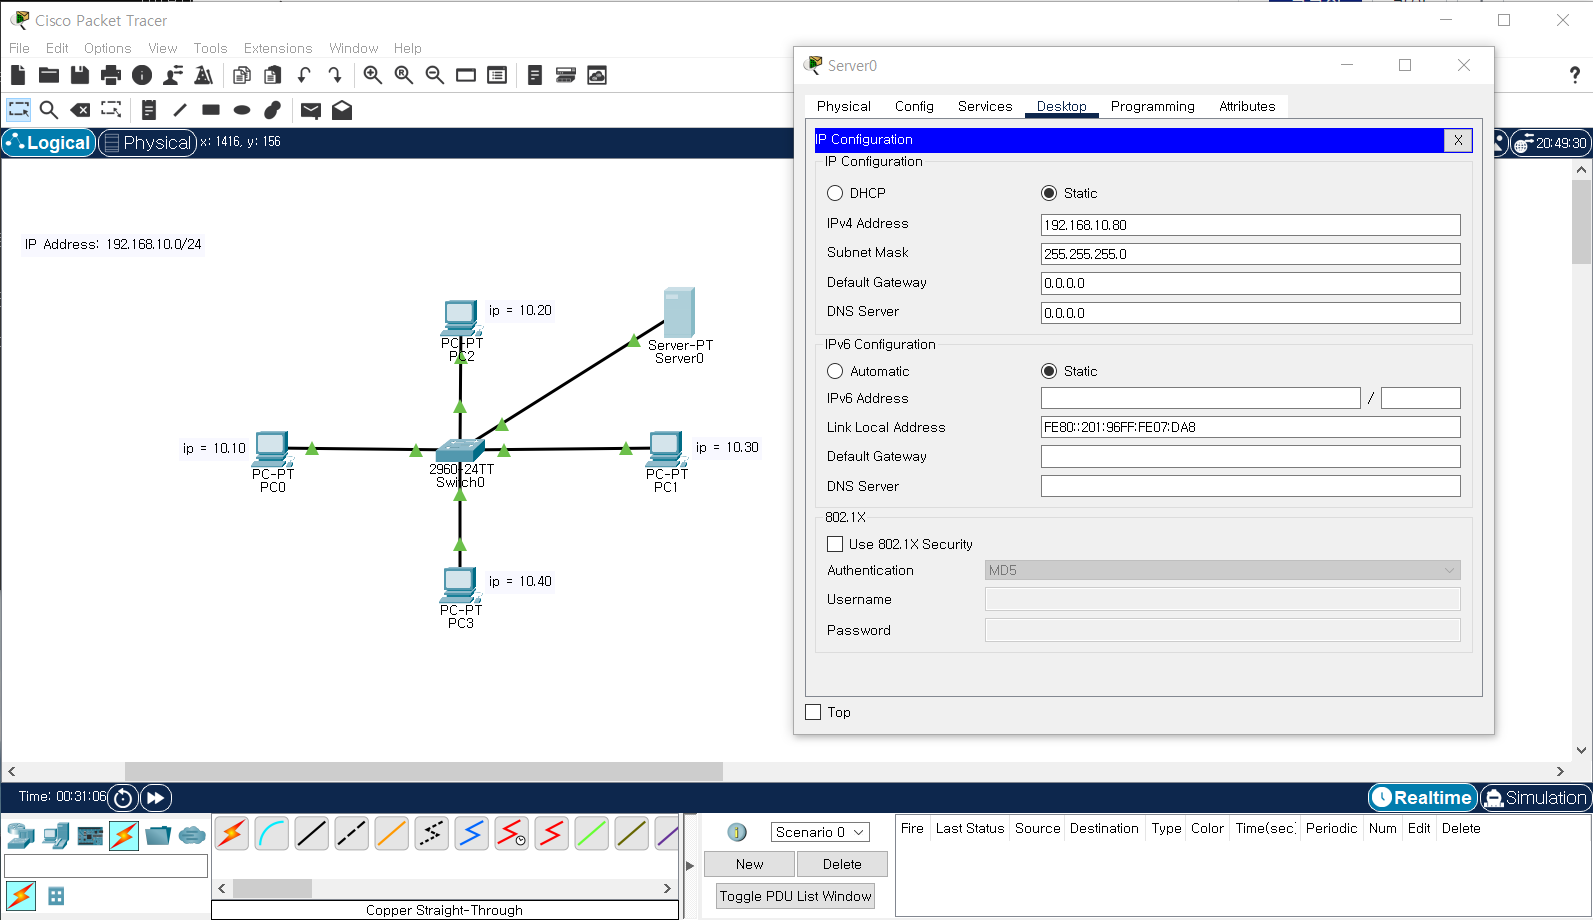
Task: Open the Scenario 0 dropdown
Action: [x=820, y=832]
